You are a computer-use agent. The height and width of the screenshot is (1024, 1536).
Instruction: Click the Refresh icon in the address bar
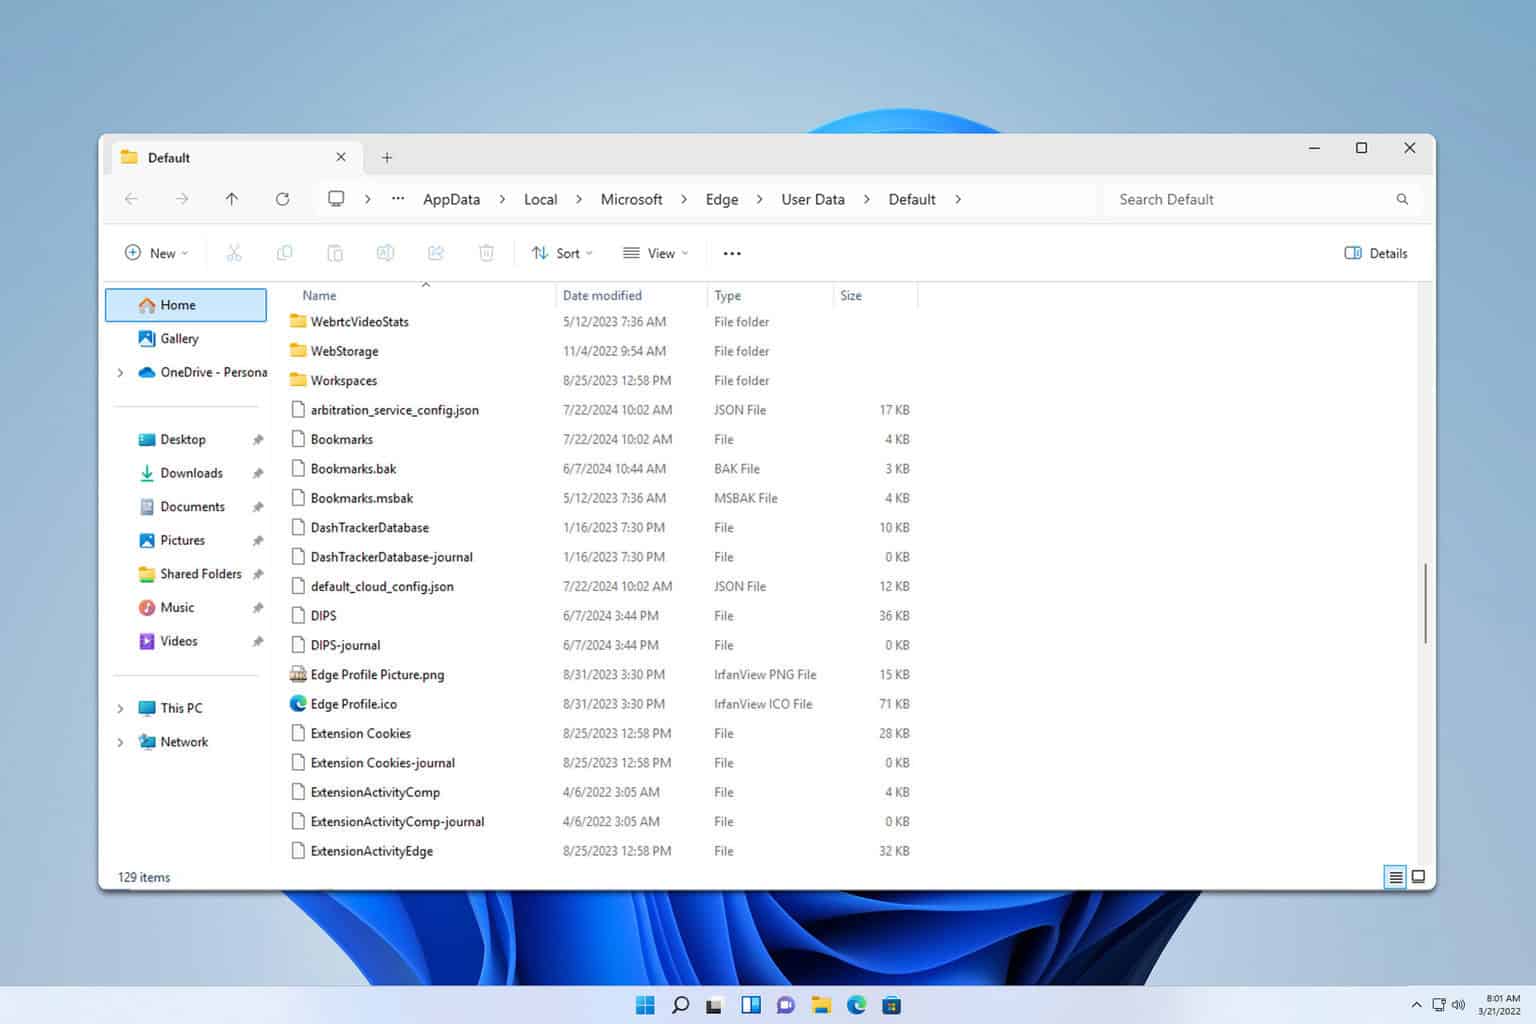coord(282,199)
